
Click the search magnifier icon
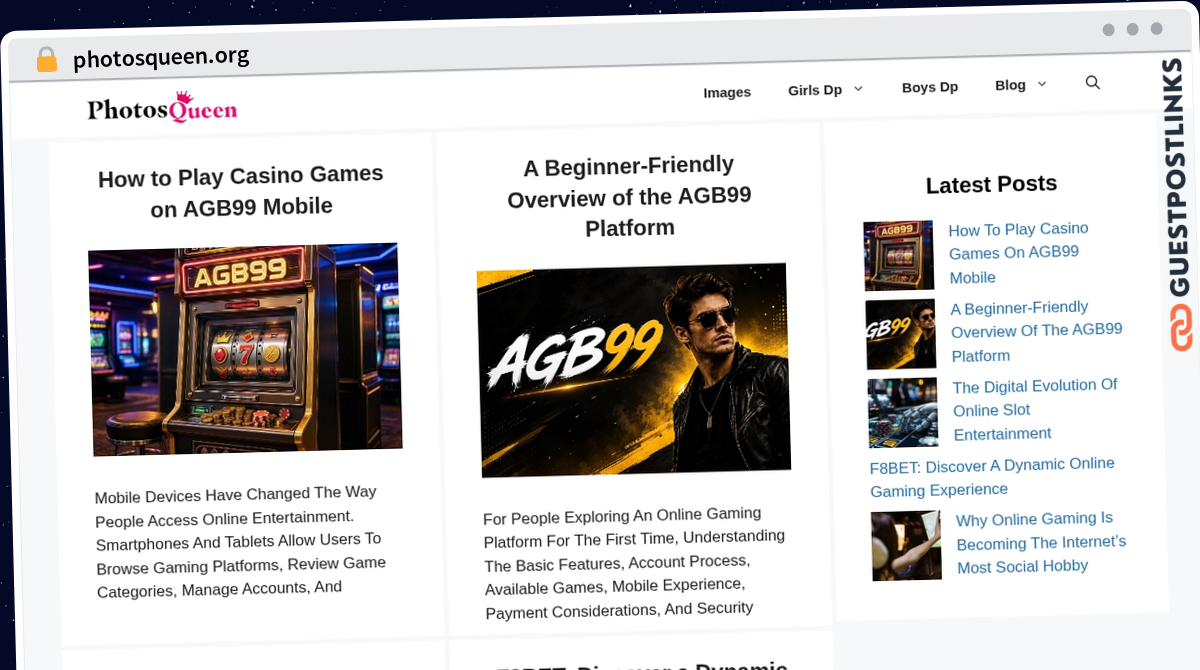pyautogui.click(x=1092, y=83)
